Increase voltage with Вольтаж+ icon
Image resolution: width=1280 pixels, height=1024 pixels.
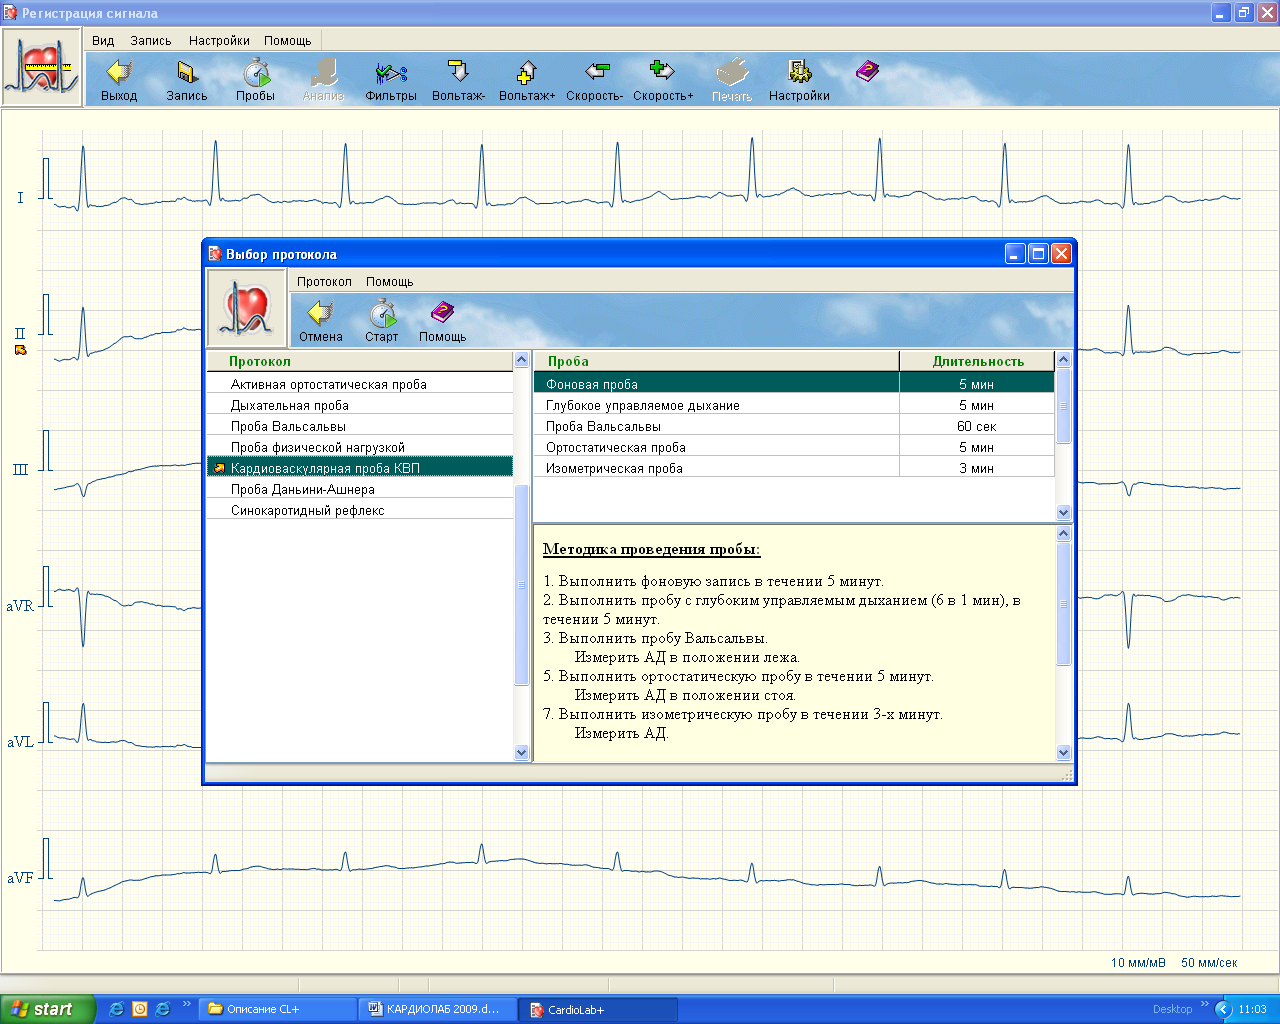click(526, 74)
